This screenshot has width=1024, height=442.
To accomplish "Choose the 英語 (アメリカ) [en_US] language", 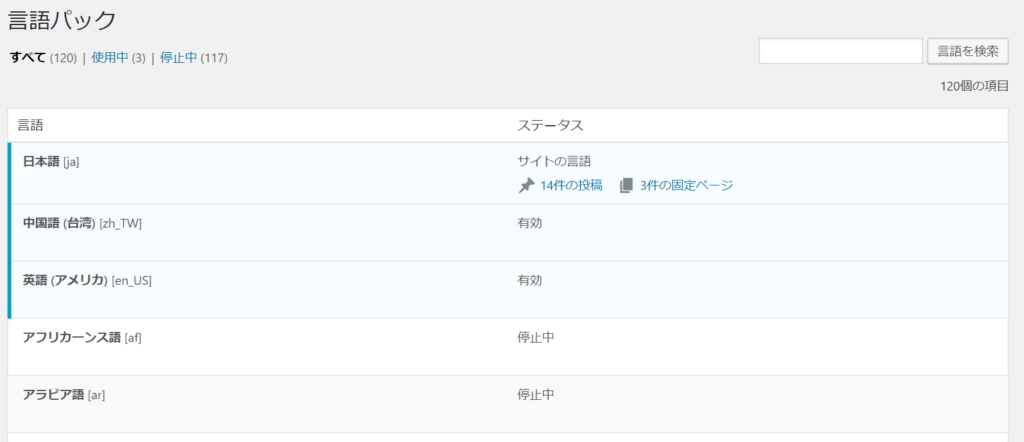I will pos(87,280).
